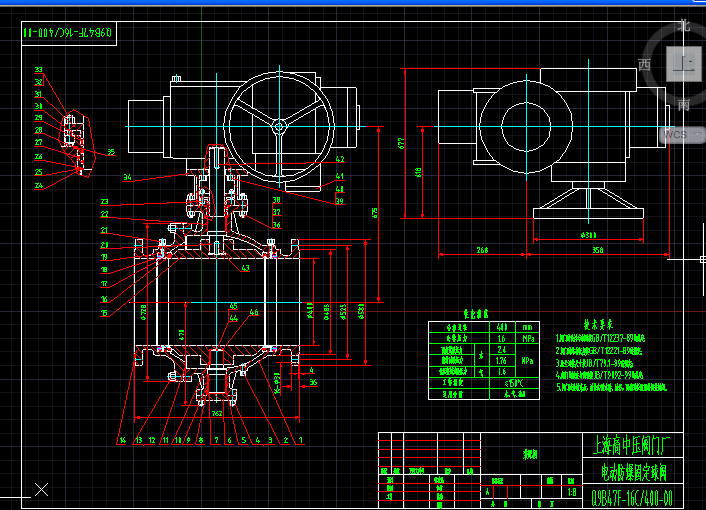
Task: Click the ViewCube south compass label 南
Action: pos(683,105)
